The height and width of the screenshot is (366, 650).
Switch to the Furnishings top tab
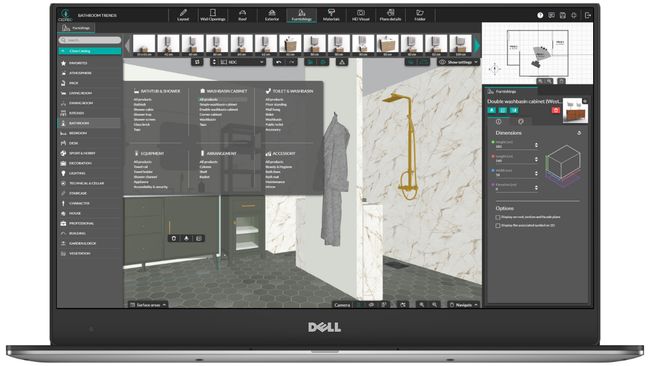[301, 15]
